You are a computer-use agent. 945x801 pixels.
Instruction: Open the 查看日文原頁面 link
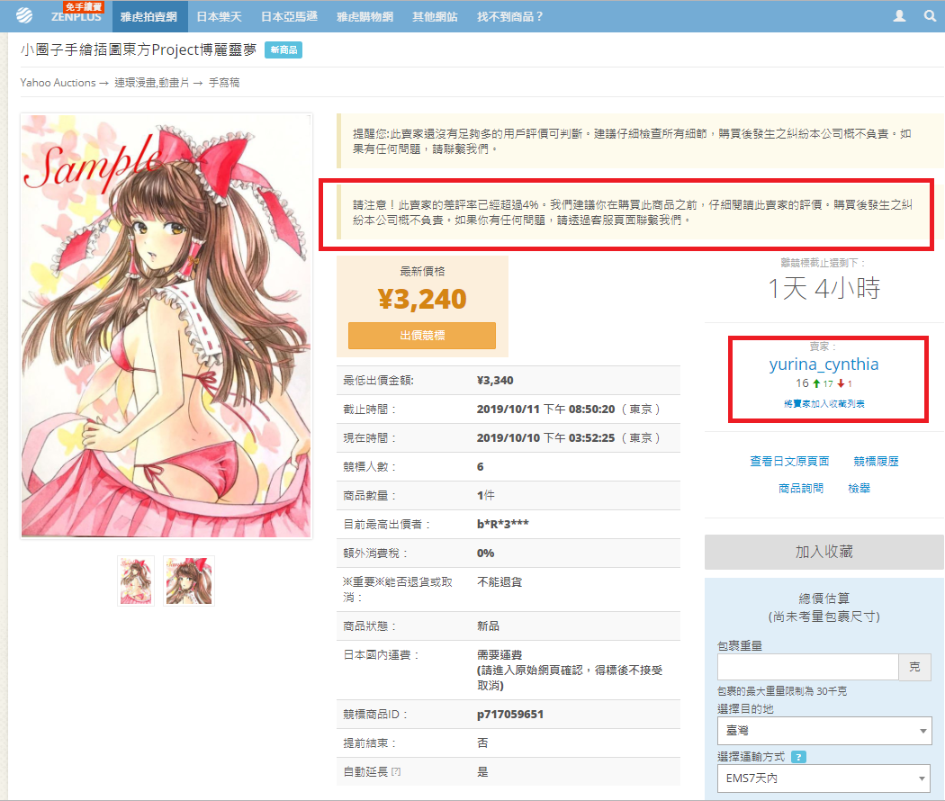click(789, 461)
